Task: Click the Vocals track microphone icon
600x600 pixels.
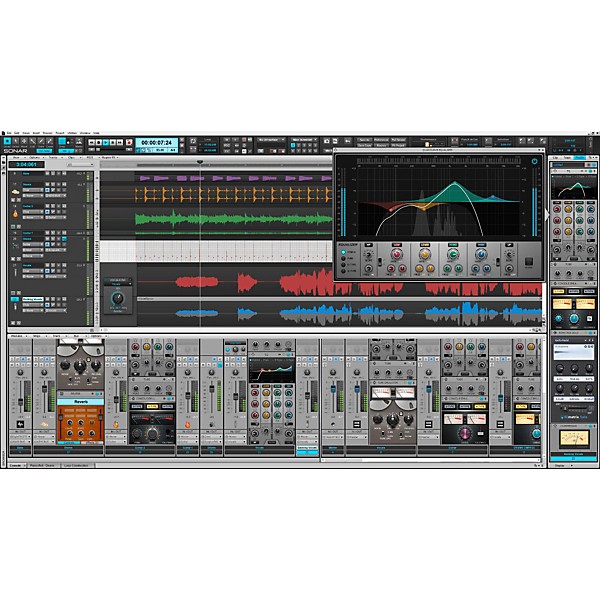Action: (15, 273)
